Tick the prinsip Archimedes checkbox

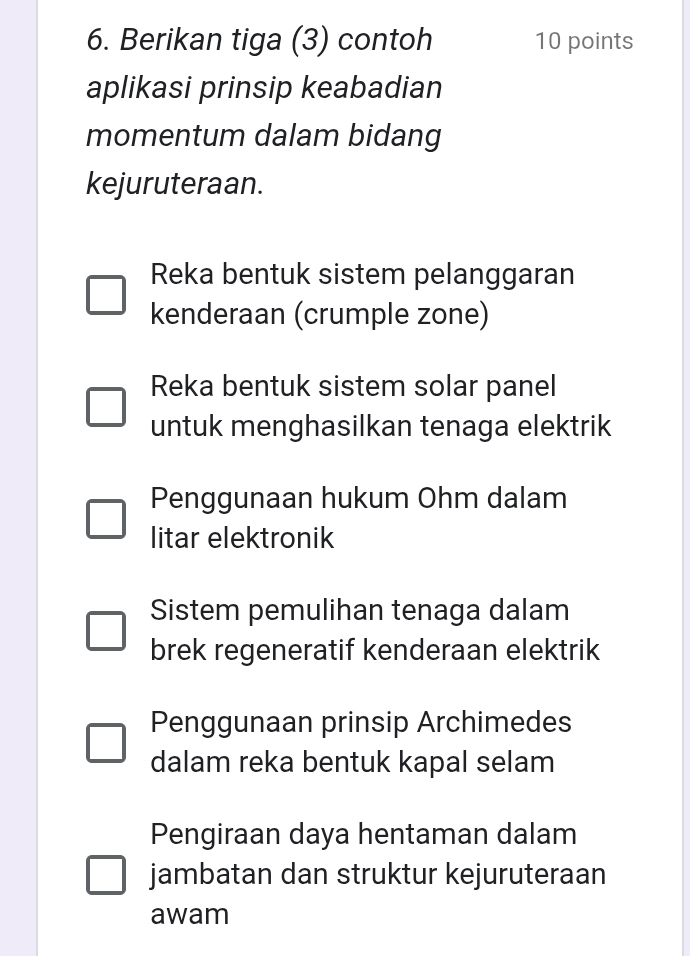coord(106,743)
